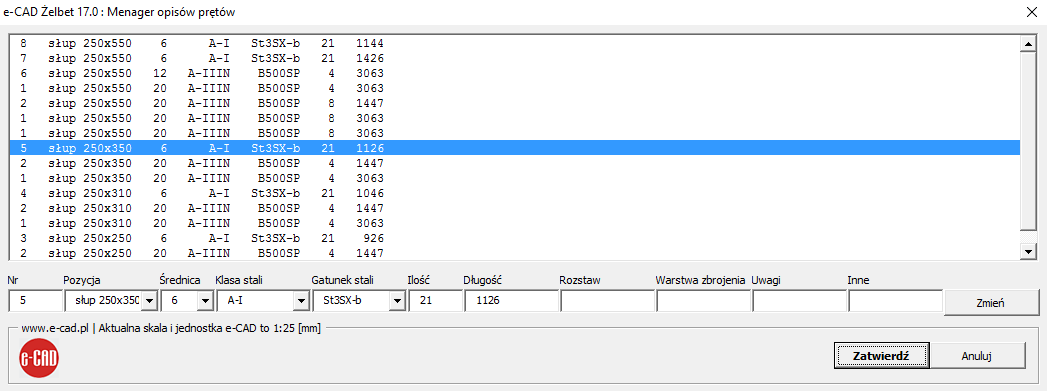Select row 1 słup 250x310 length 3063
This screenshot has height=391, width=1047.
514,223
